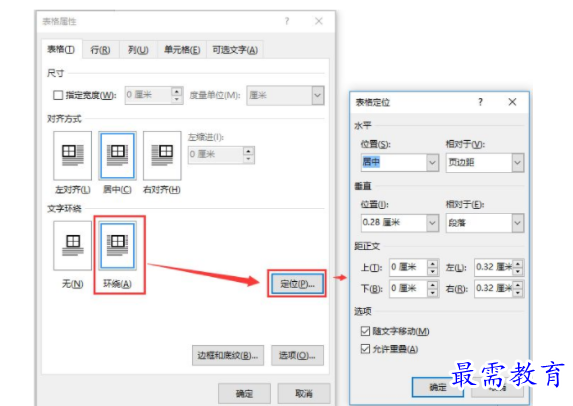Decrease the 左缩进 spinner value
This screenshot has width=573, height=406.
click(x=248, y=159)
